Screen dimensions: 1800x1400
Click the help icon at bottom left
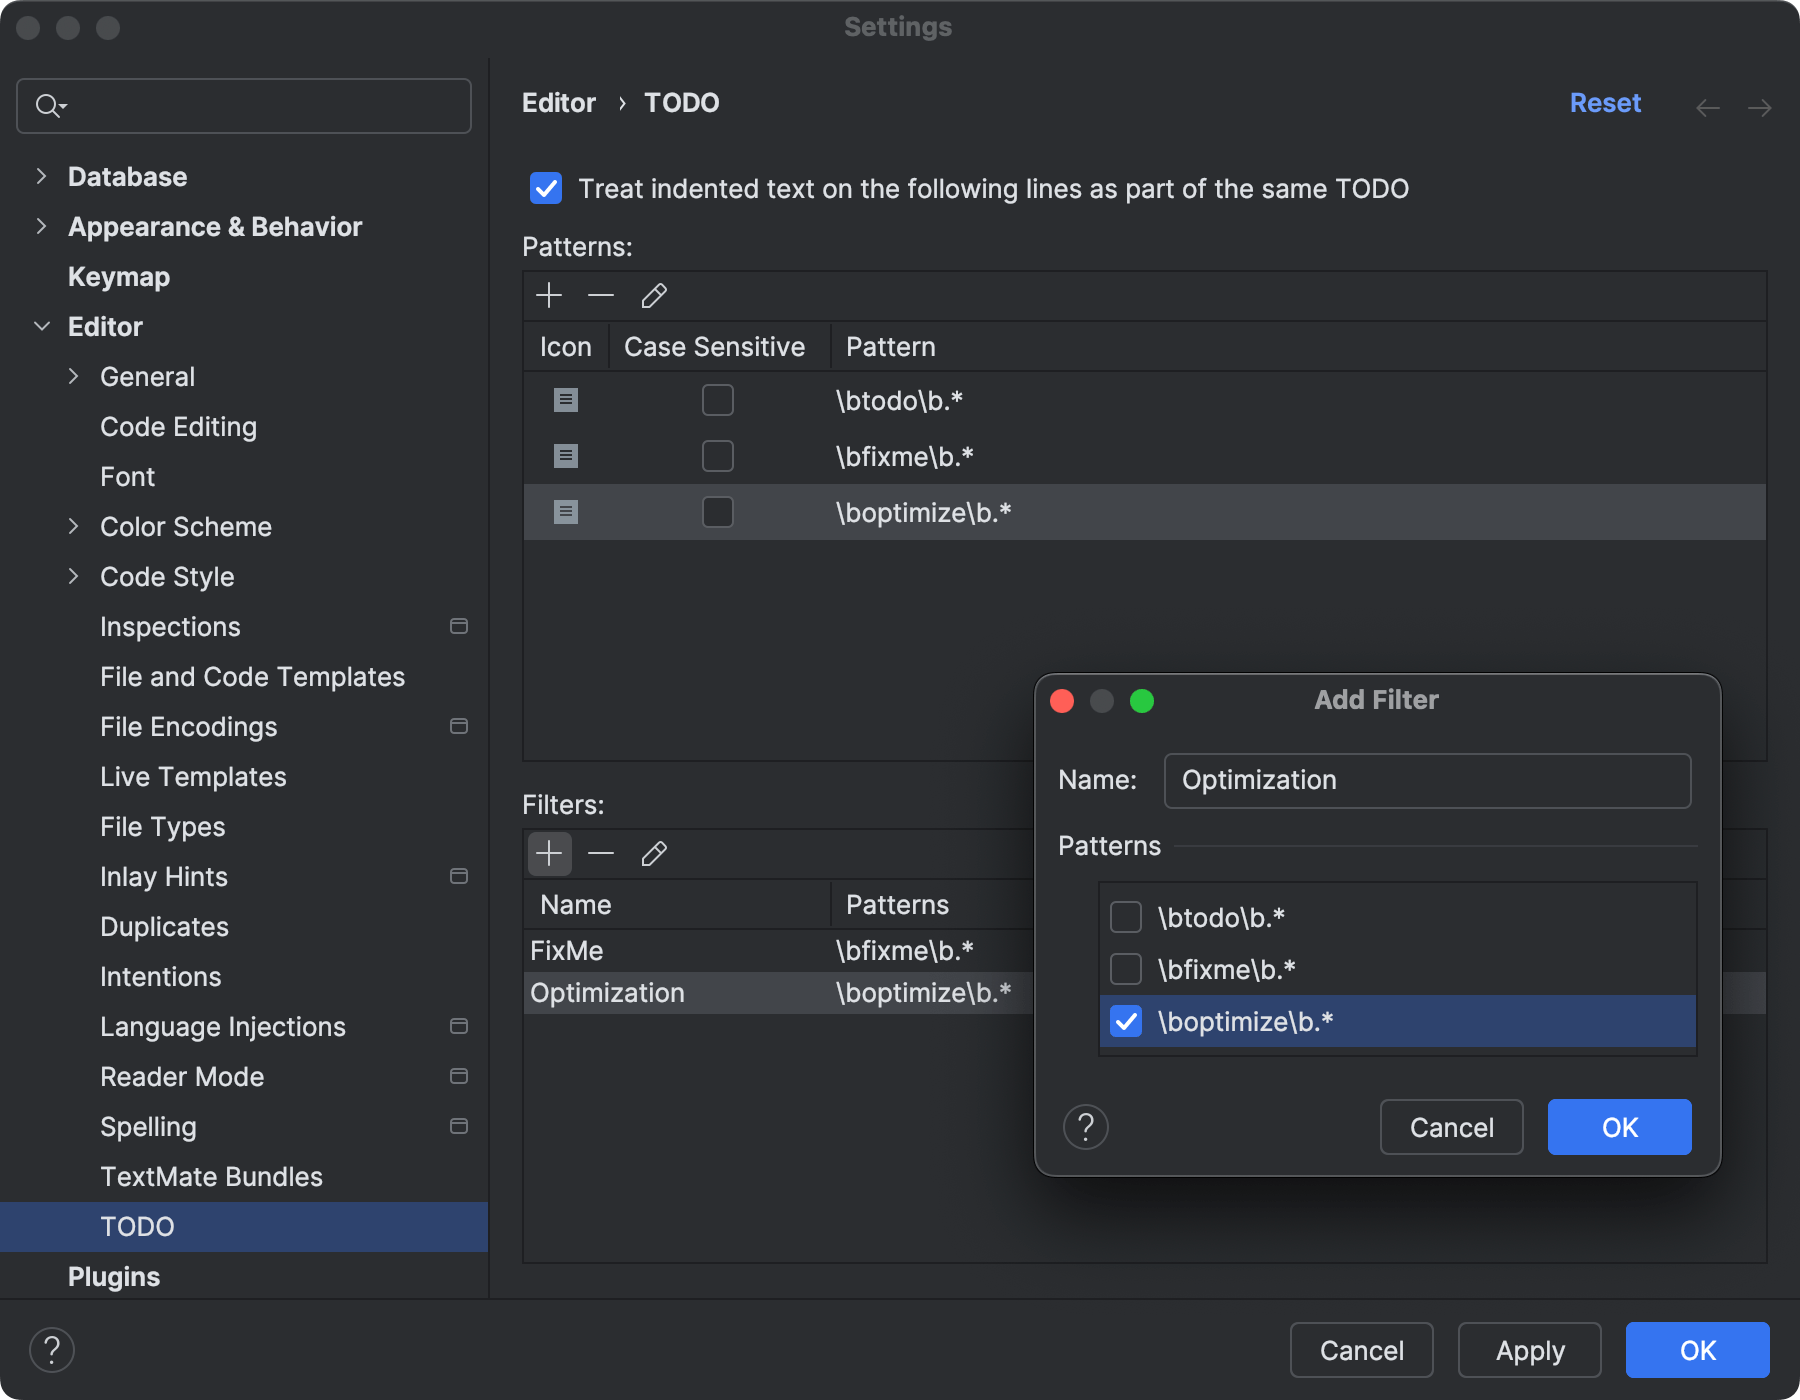(52, 1349)
